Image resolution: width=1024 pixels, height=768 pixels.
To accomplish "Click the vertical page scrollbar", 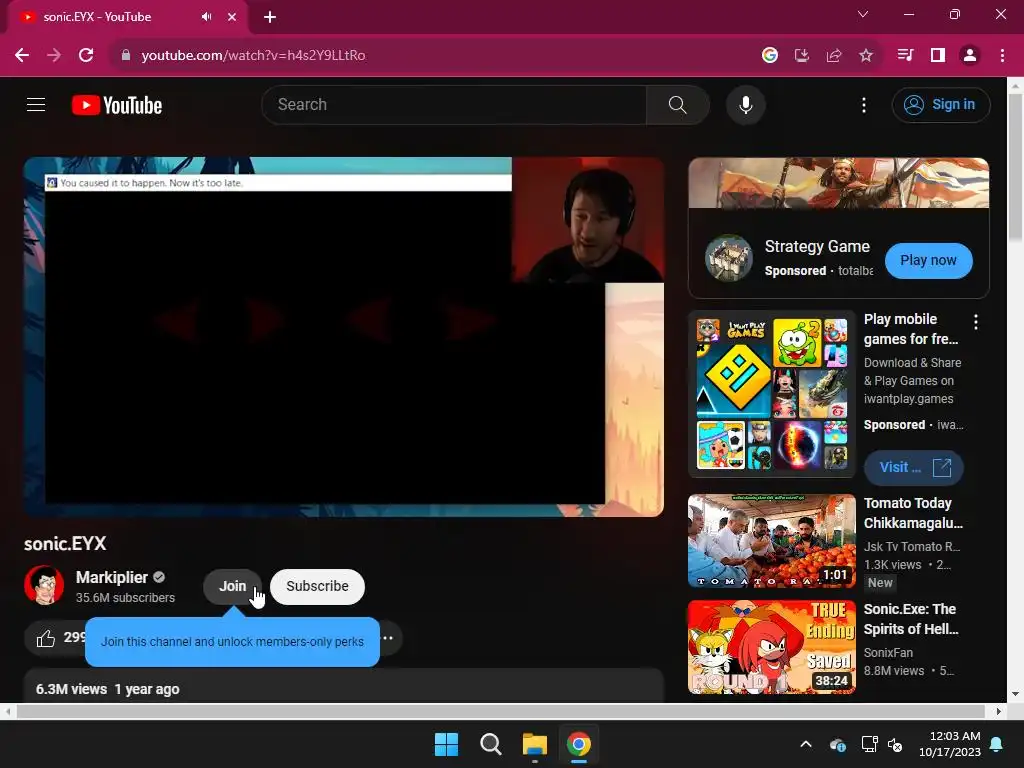I will [1016, 167].
